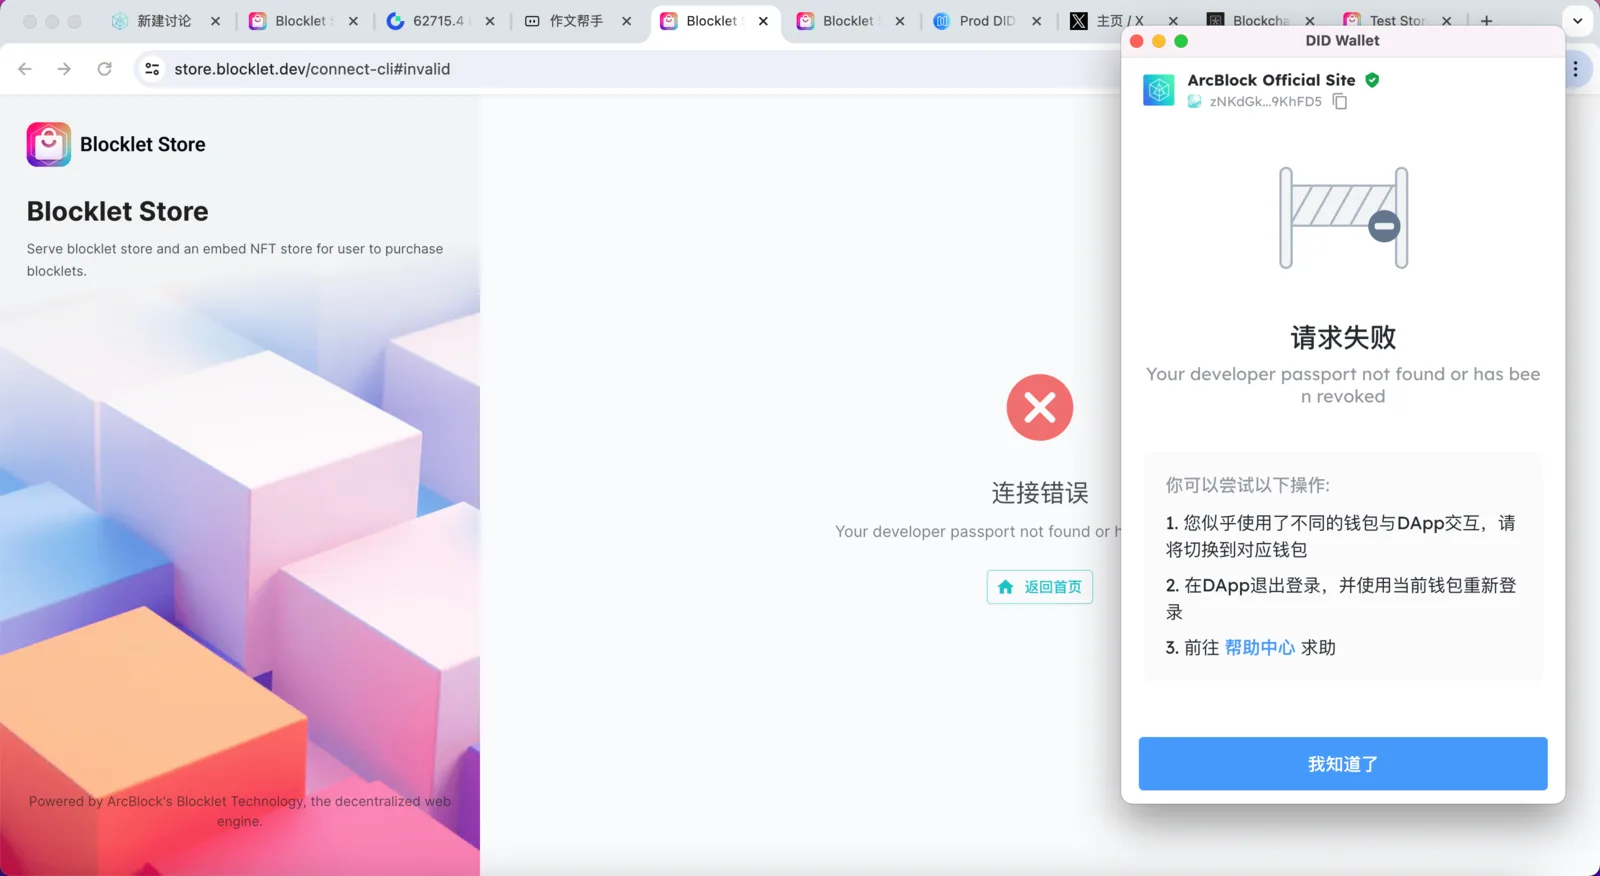Click suggestion 2 about 退出登录
The width and height of the screenshot is (1600, 876).
coord(1341,598)
